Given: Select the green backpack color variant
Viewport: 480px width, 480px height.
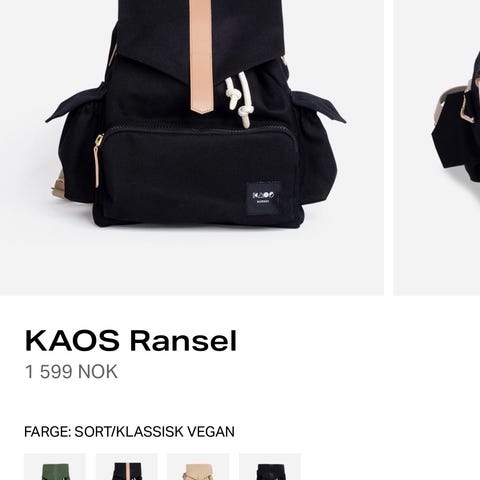Looking at the screenshot, I should [55, 467].
